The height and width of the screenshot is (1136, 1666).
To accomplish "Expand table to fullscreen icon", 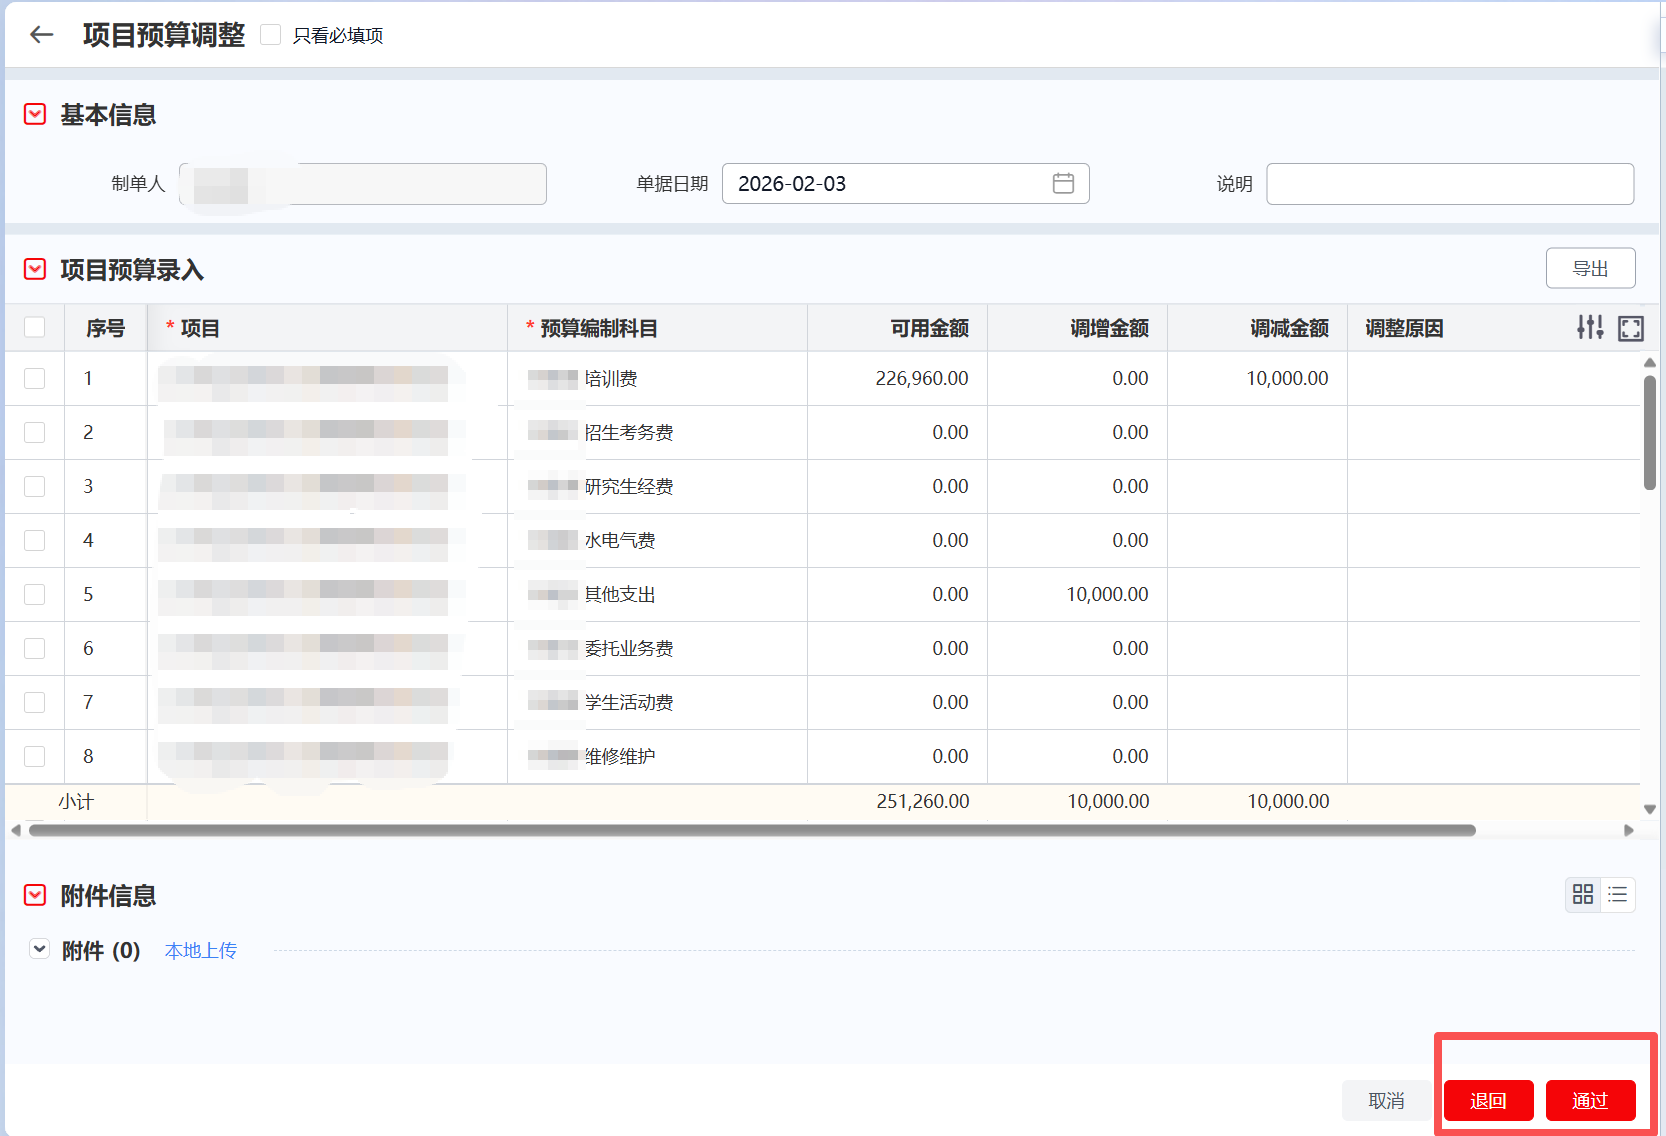I will point(1630,328).
